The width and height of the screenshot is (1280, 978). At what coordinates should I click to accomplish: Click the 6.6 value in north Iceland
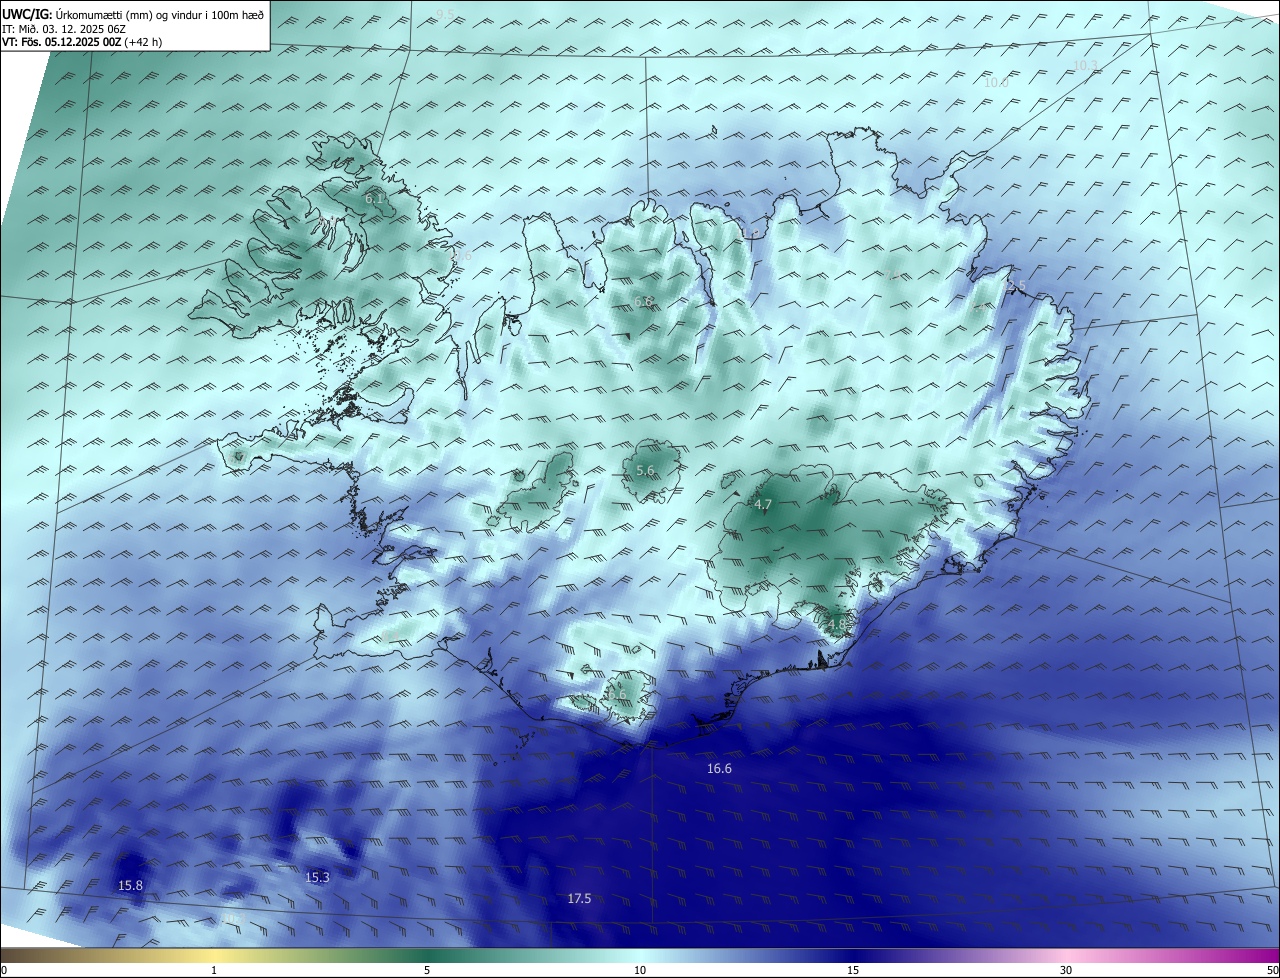tap(643, 301)
